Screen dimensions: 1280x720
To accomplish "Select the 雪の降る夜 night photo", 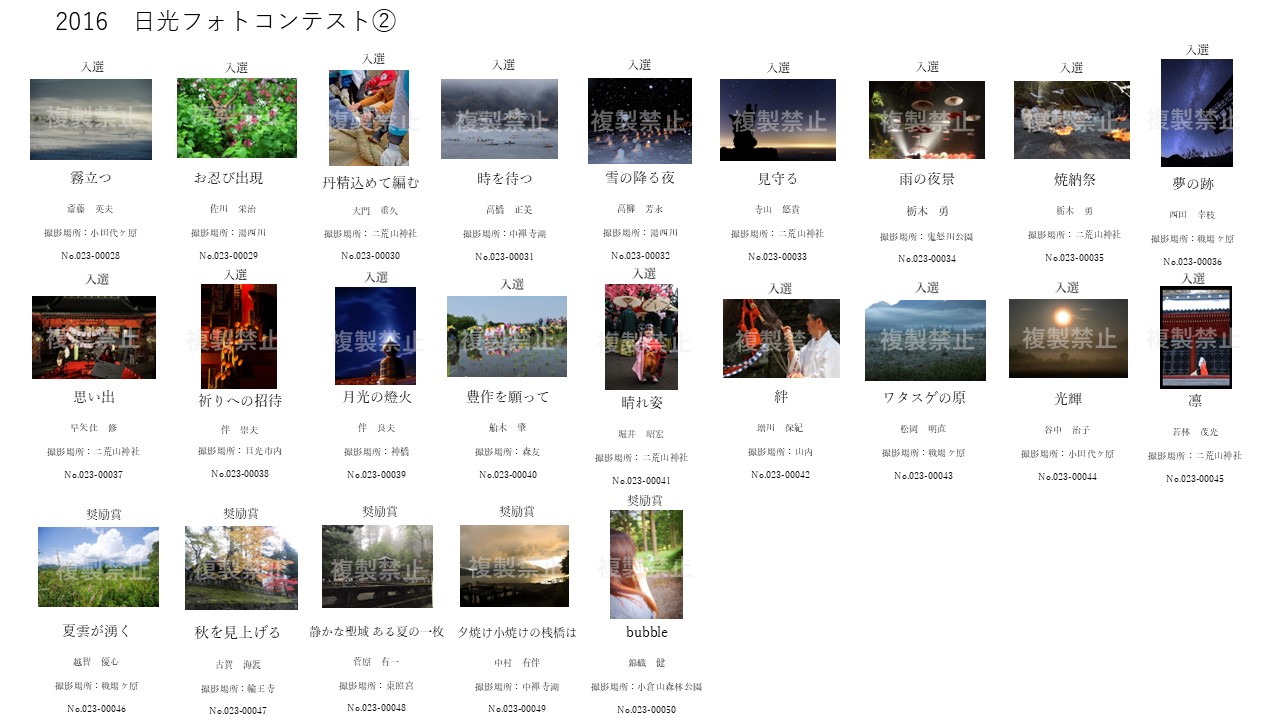I will click(640, 120).
